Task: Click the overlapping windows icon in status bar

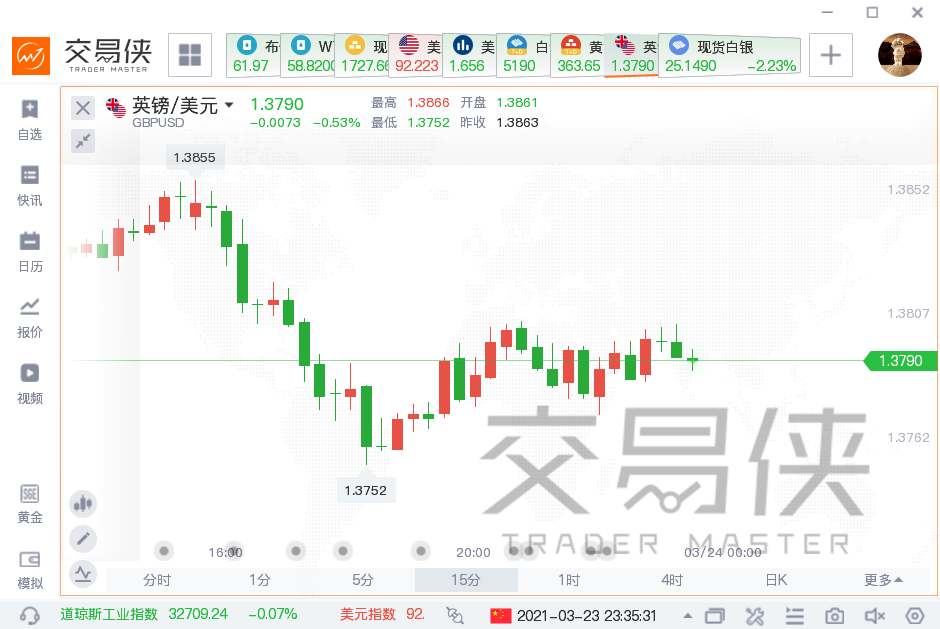Action: 715,616
